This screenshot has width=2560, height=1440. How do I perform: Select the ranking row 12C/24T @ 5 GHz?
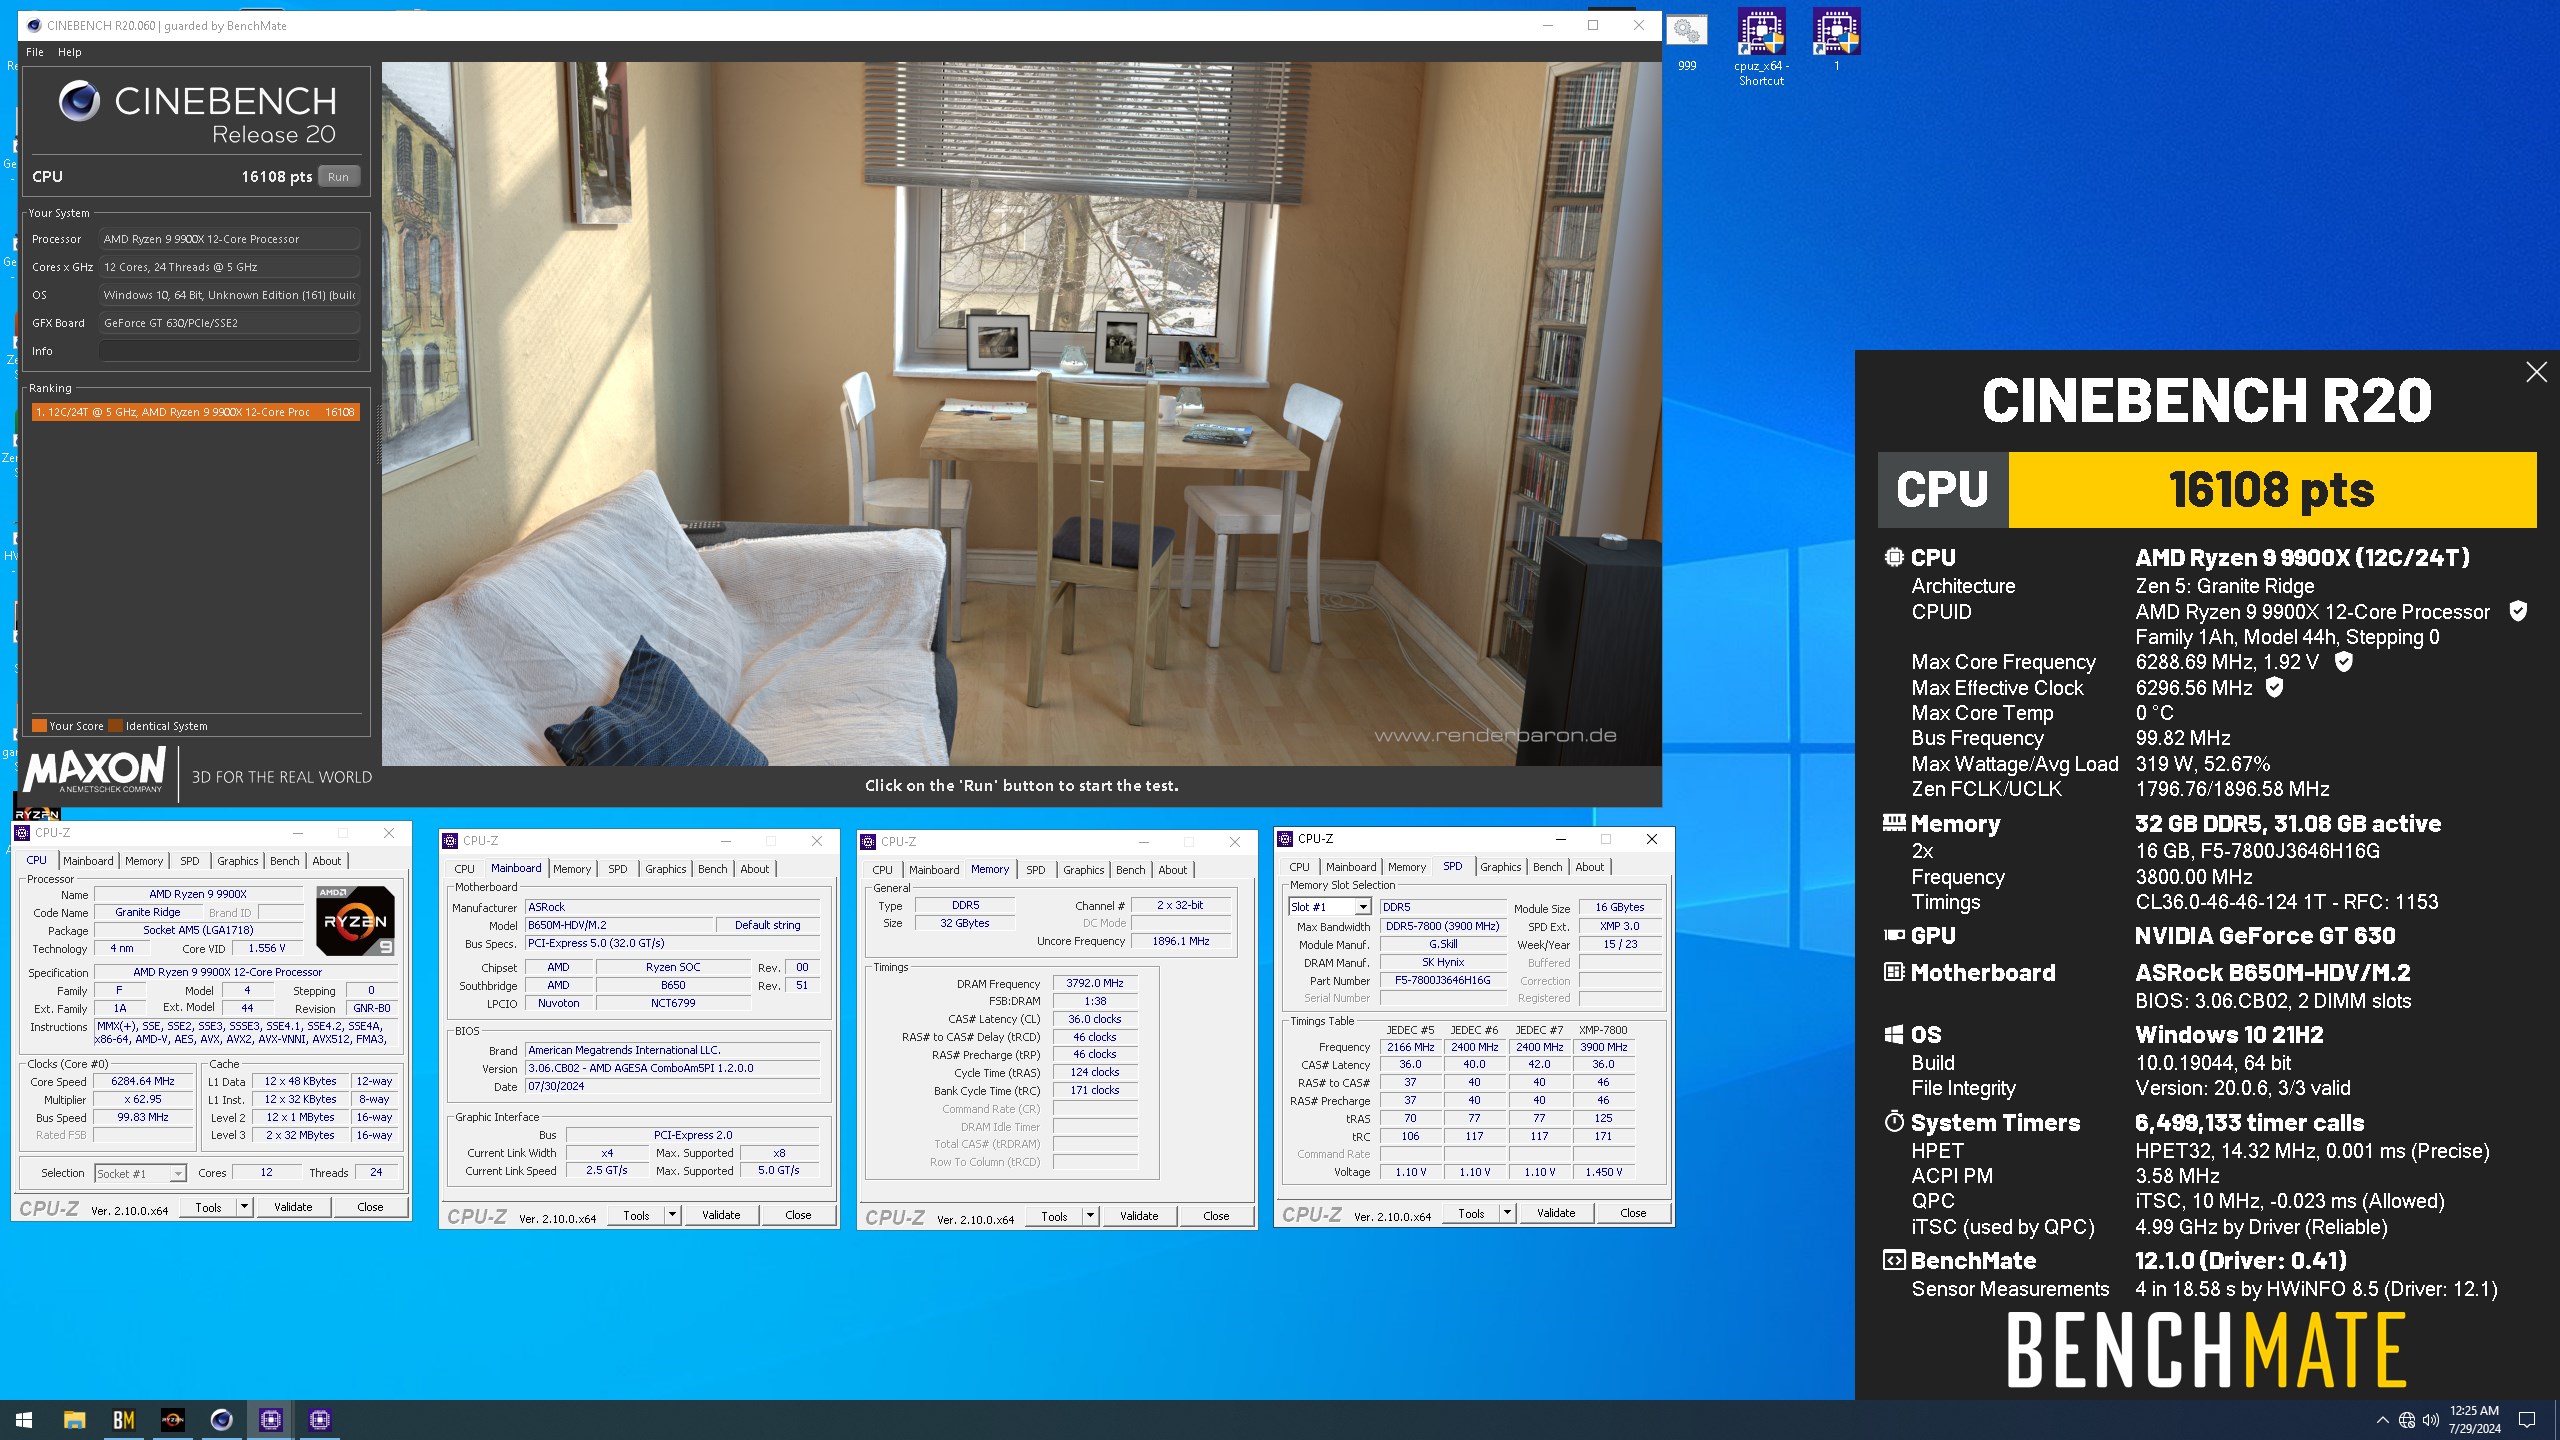(x=195, y=412)
